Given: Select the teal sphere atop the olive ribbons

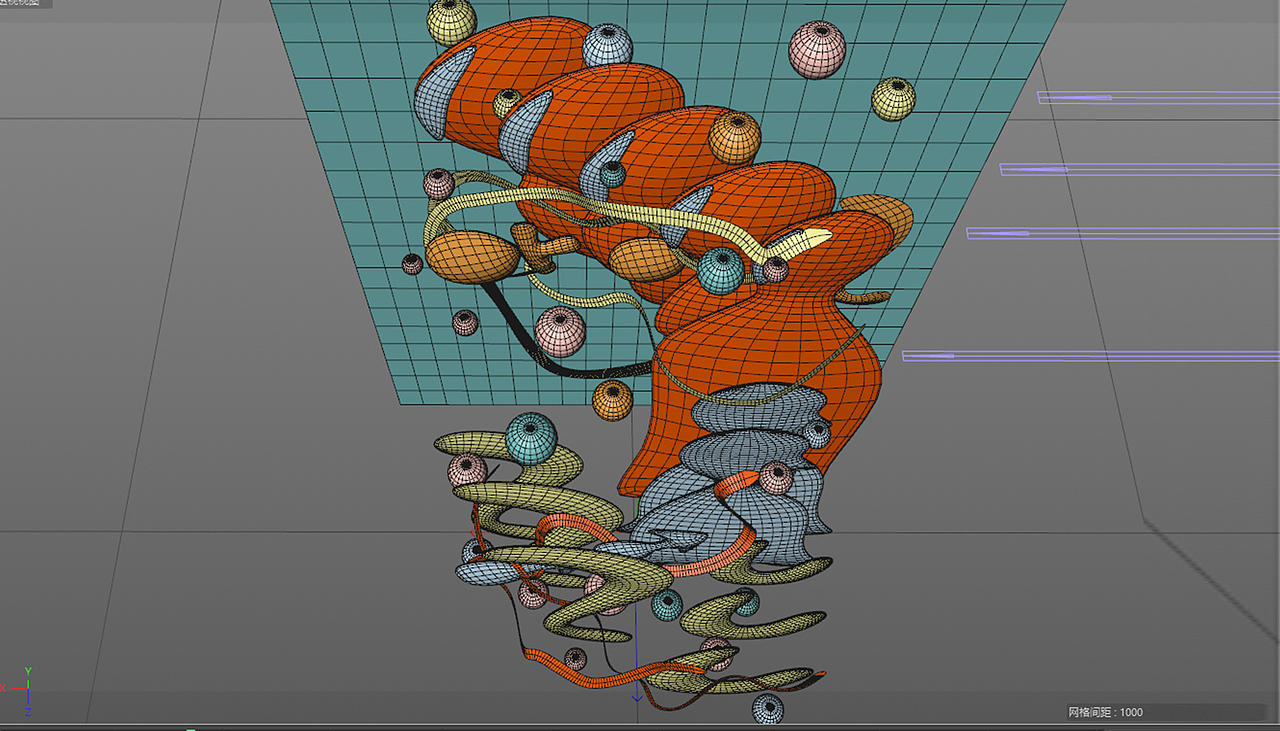Looking at the screenshot, I should (x=531, y=438).
